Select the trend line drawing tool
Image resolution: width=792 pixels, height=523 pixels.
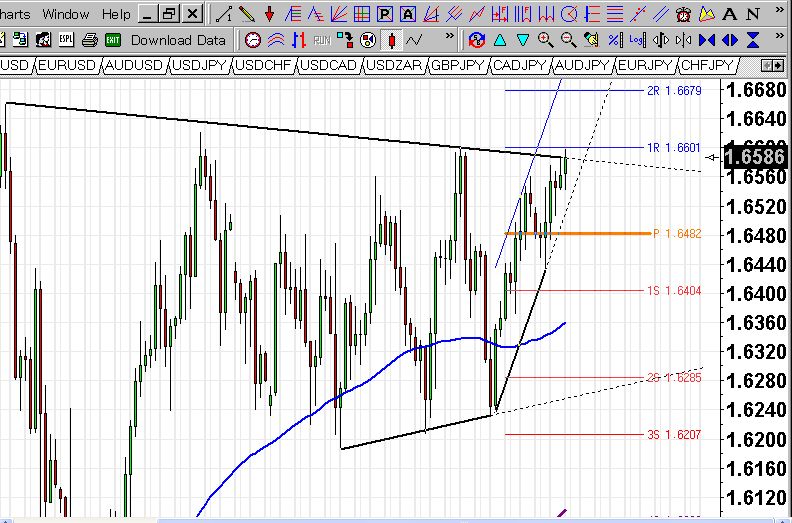coord(224,14)
